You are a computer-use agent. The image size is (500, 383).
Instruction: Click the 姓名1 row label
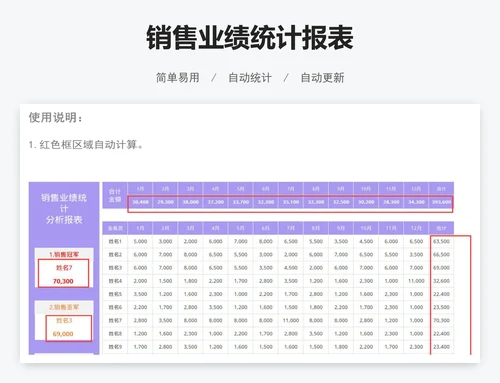click(115, 241)
